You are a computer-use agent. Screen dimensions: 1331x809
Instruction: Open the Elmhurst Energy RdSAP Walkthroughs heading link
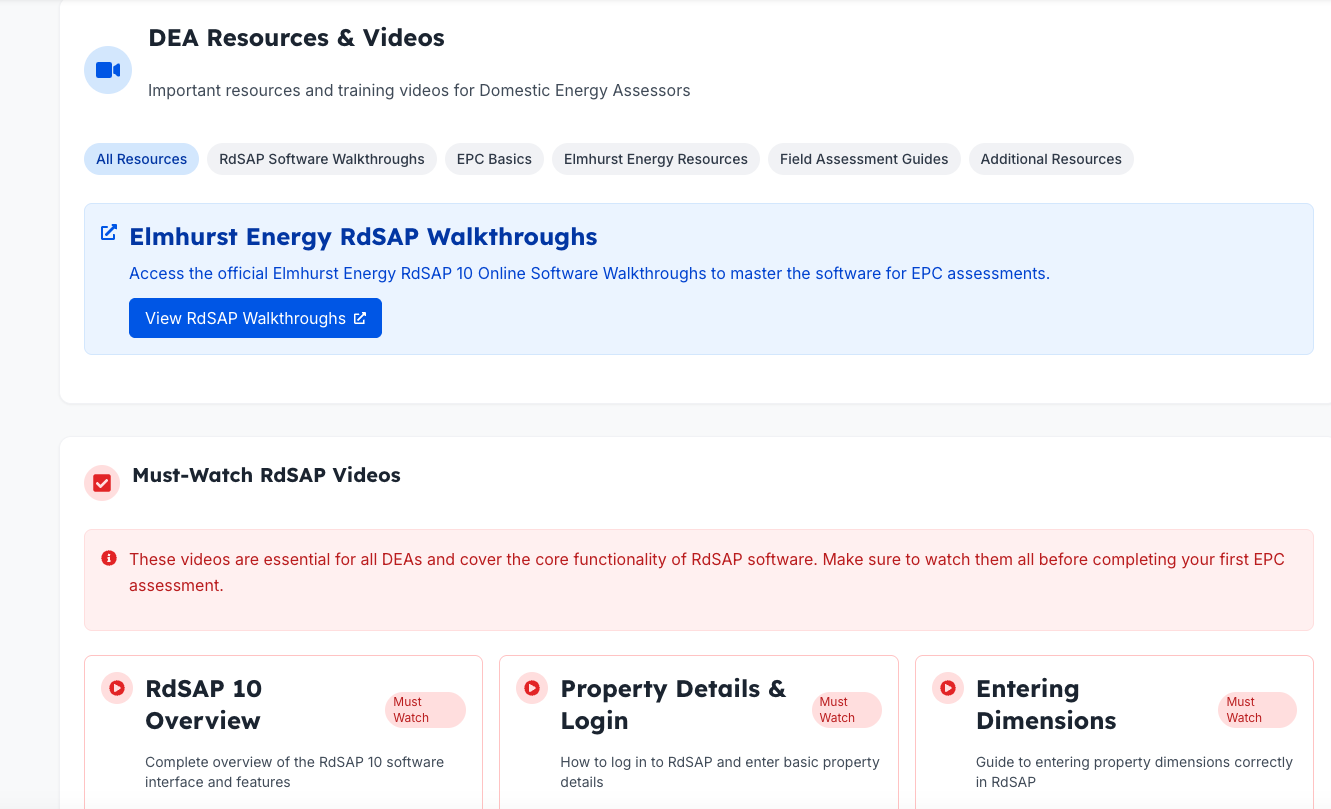point(363,237)
